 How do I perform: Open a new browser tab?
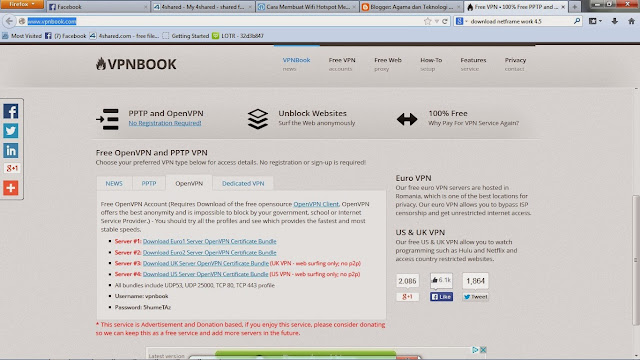575,7
